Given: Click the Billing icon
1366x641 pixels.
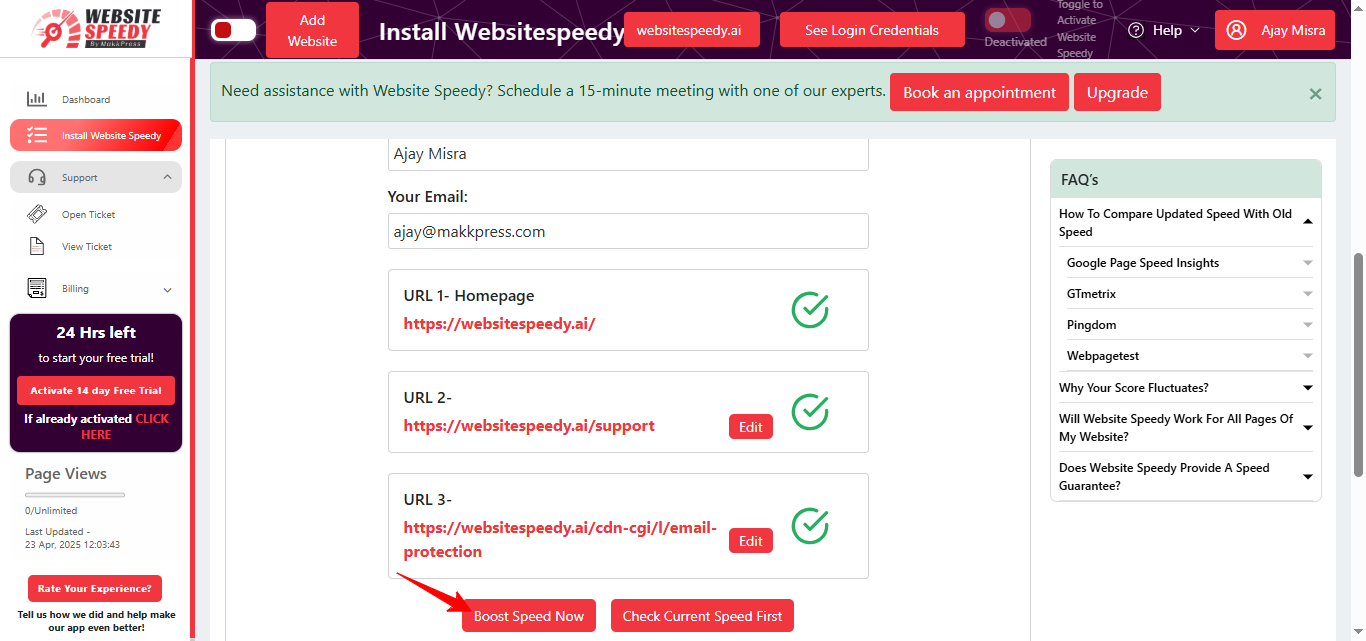Looking at the screenshot, I should pyautogui.click(x=37, y=288).
